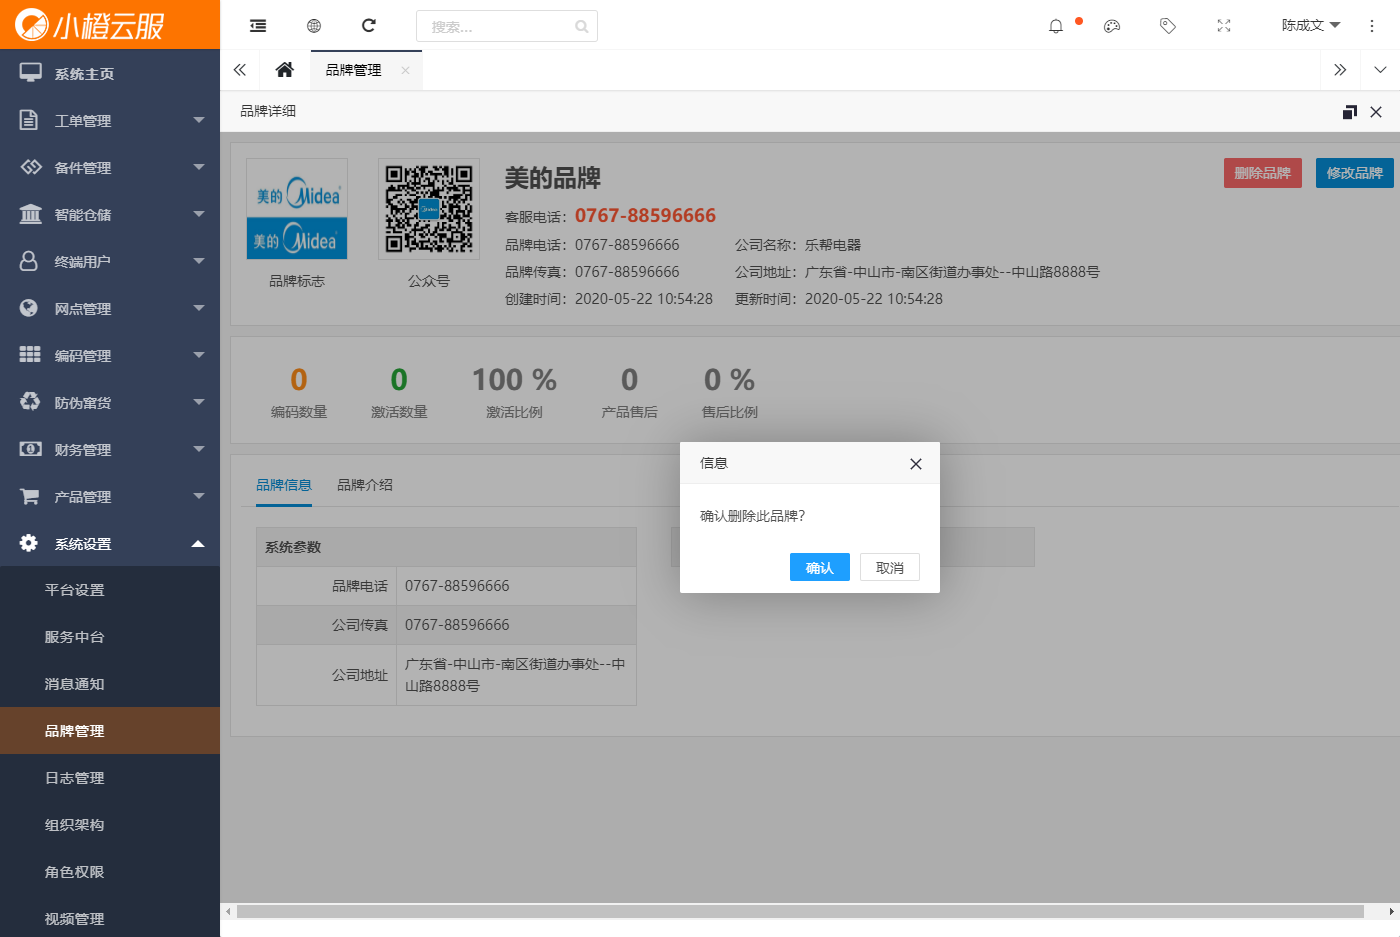Screen dimensions: 1400x937
Task: Click the horizontal scrollbar at bottom
Action: click(x=800, y=912)
